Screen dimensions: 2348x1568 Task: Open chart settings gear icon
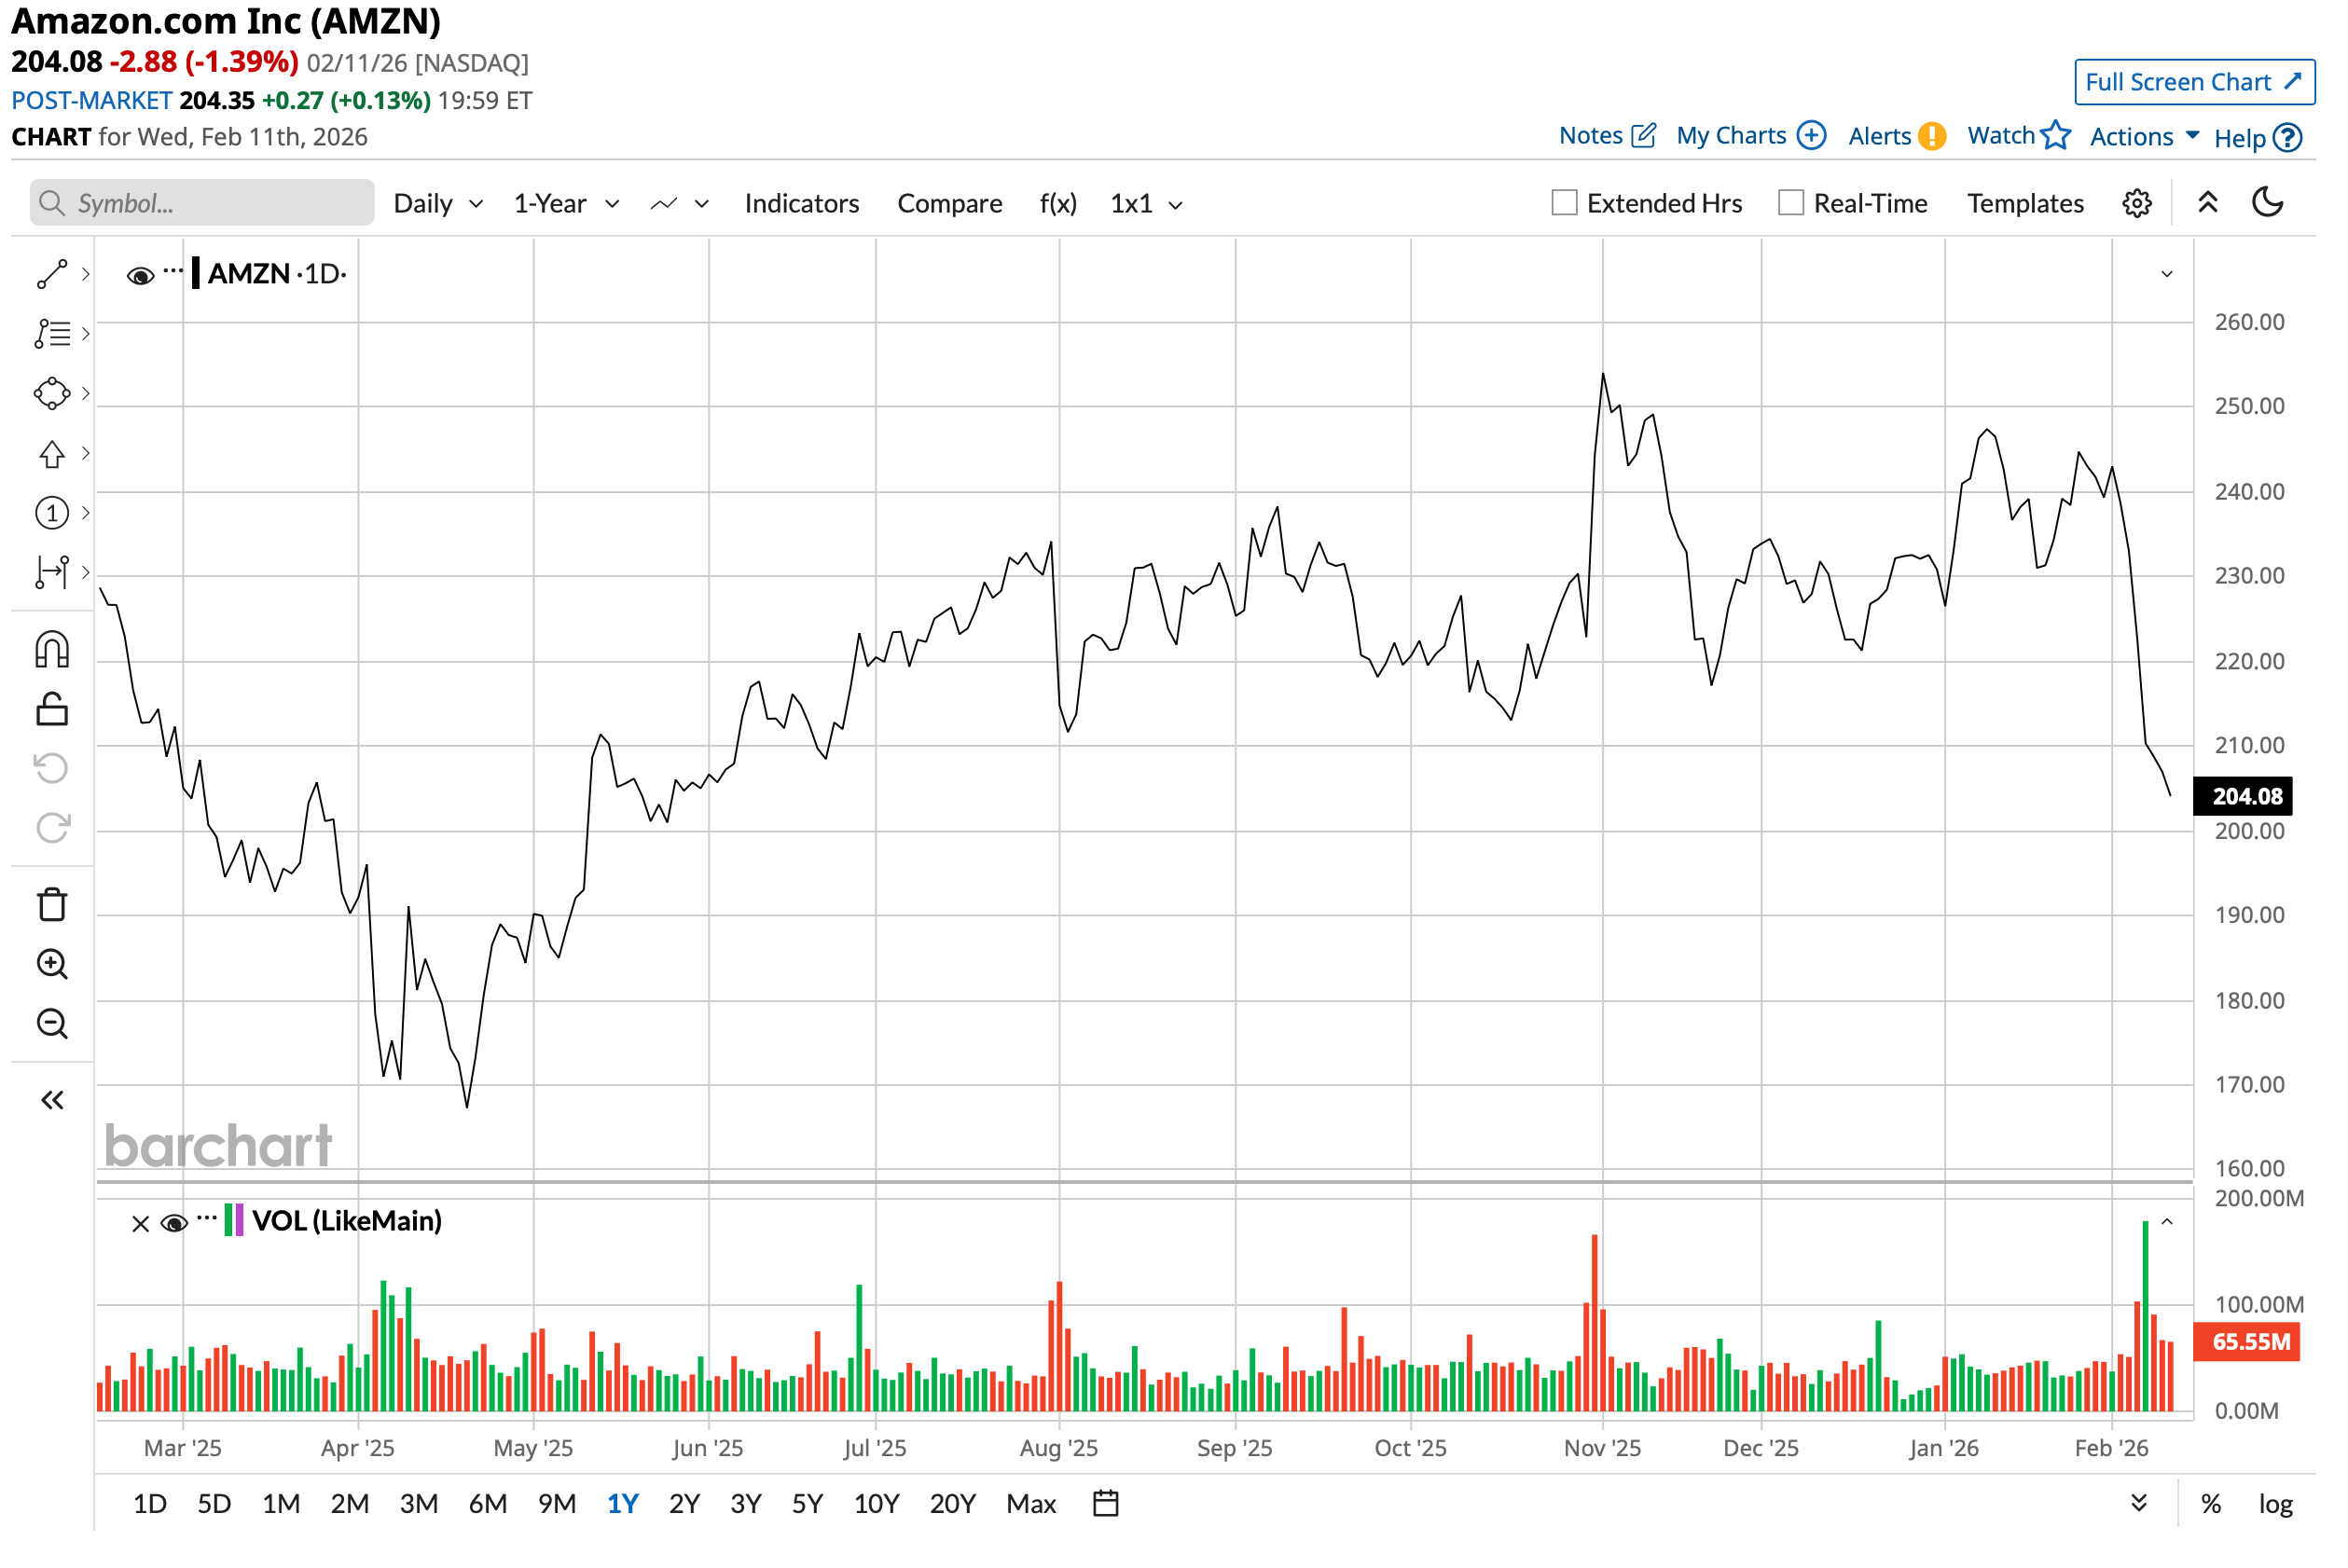click(x=2137, y=204)
